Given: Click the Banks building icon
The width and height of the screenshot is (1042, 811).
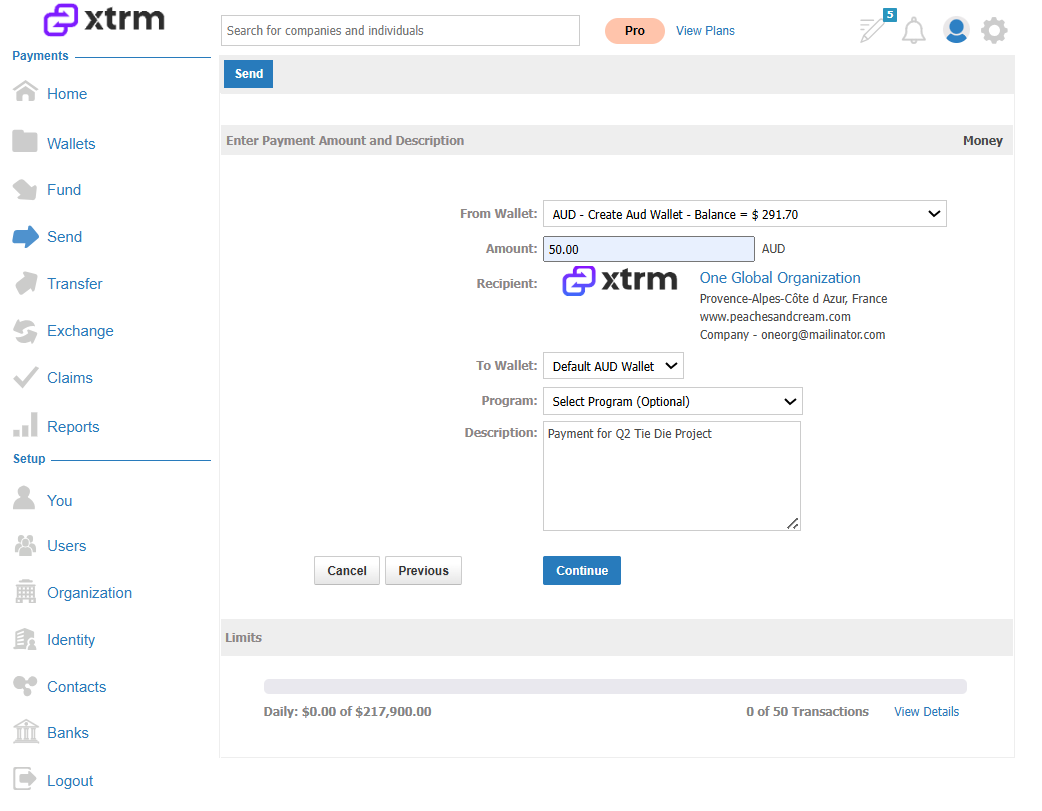Looking at the screenshot, I should 25,731.
